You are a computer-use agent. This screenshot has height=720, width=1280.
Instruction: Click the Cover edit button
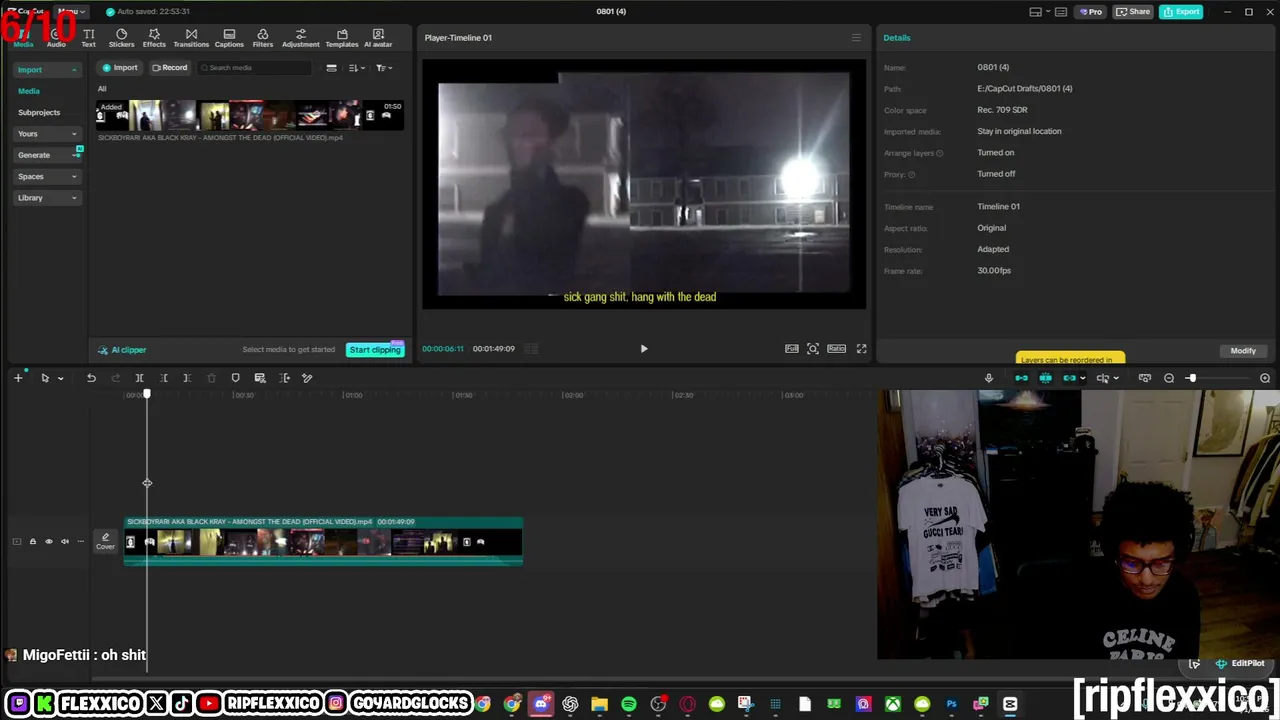click(105, 541)
